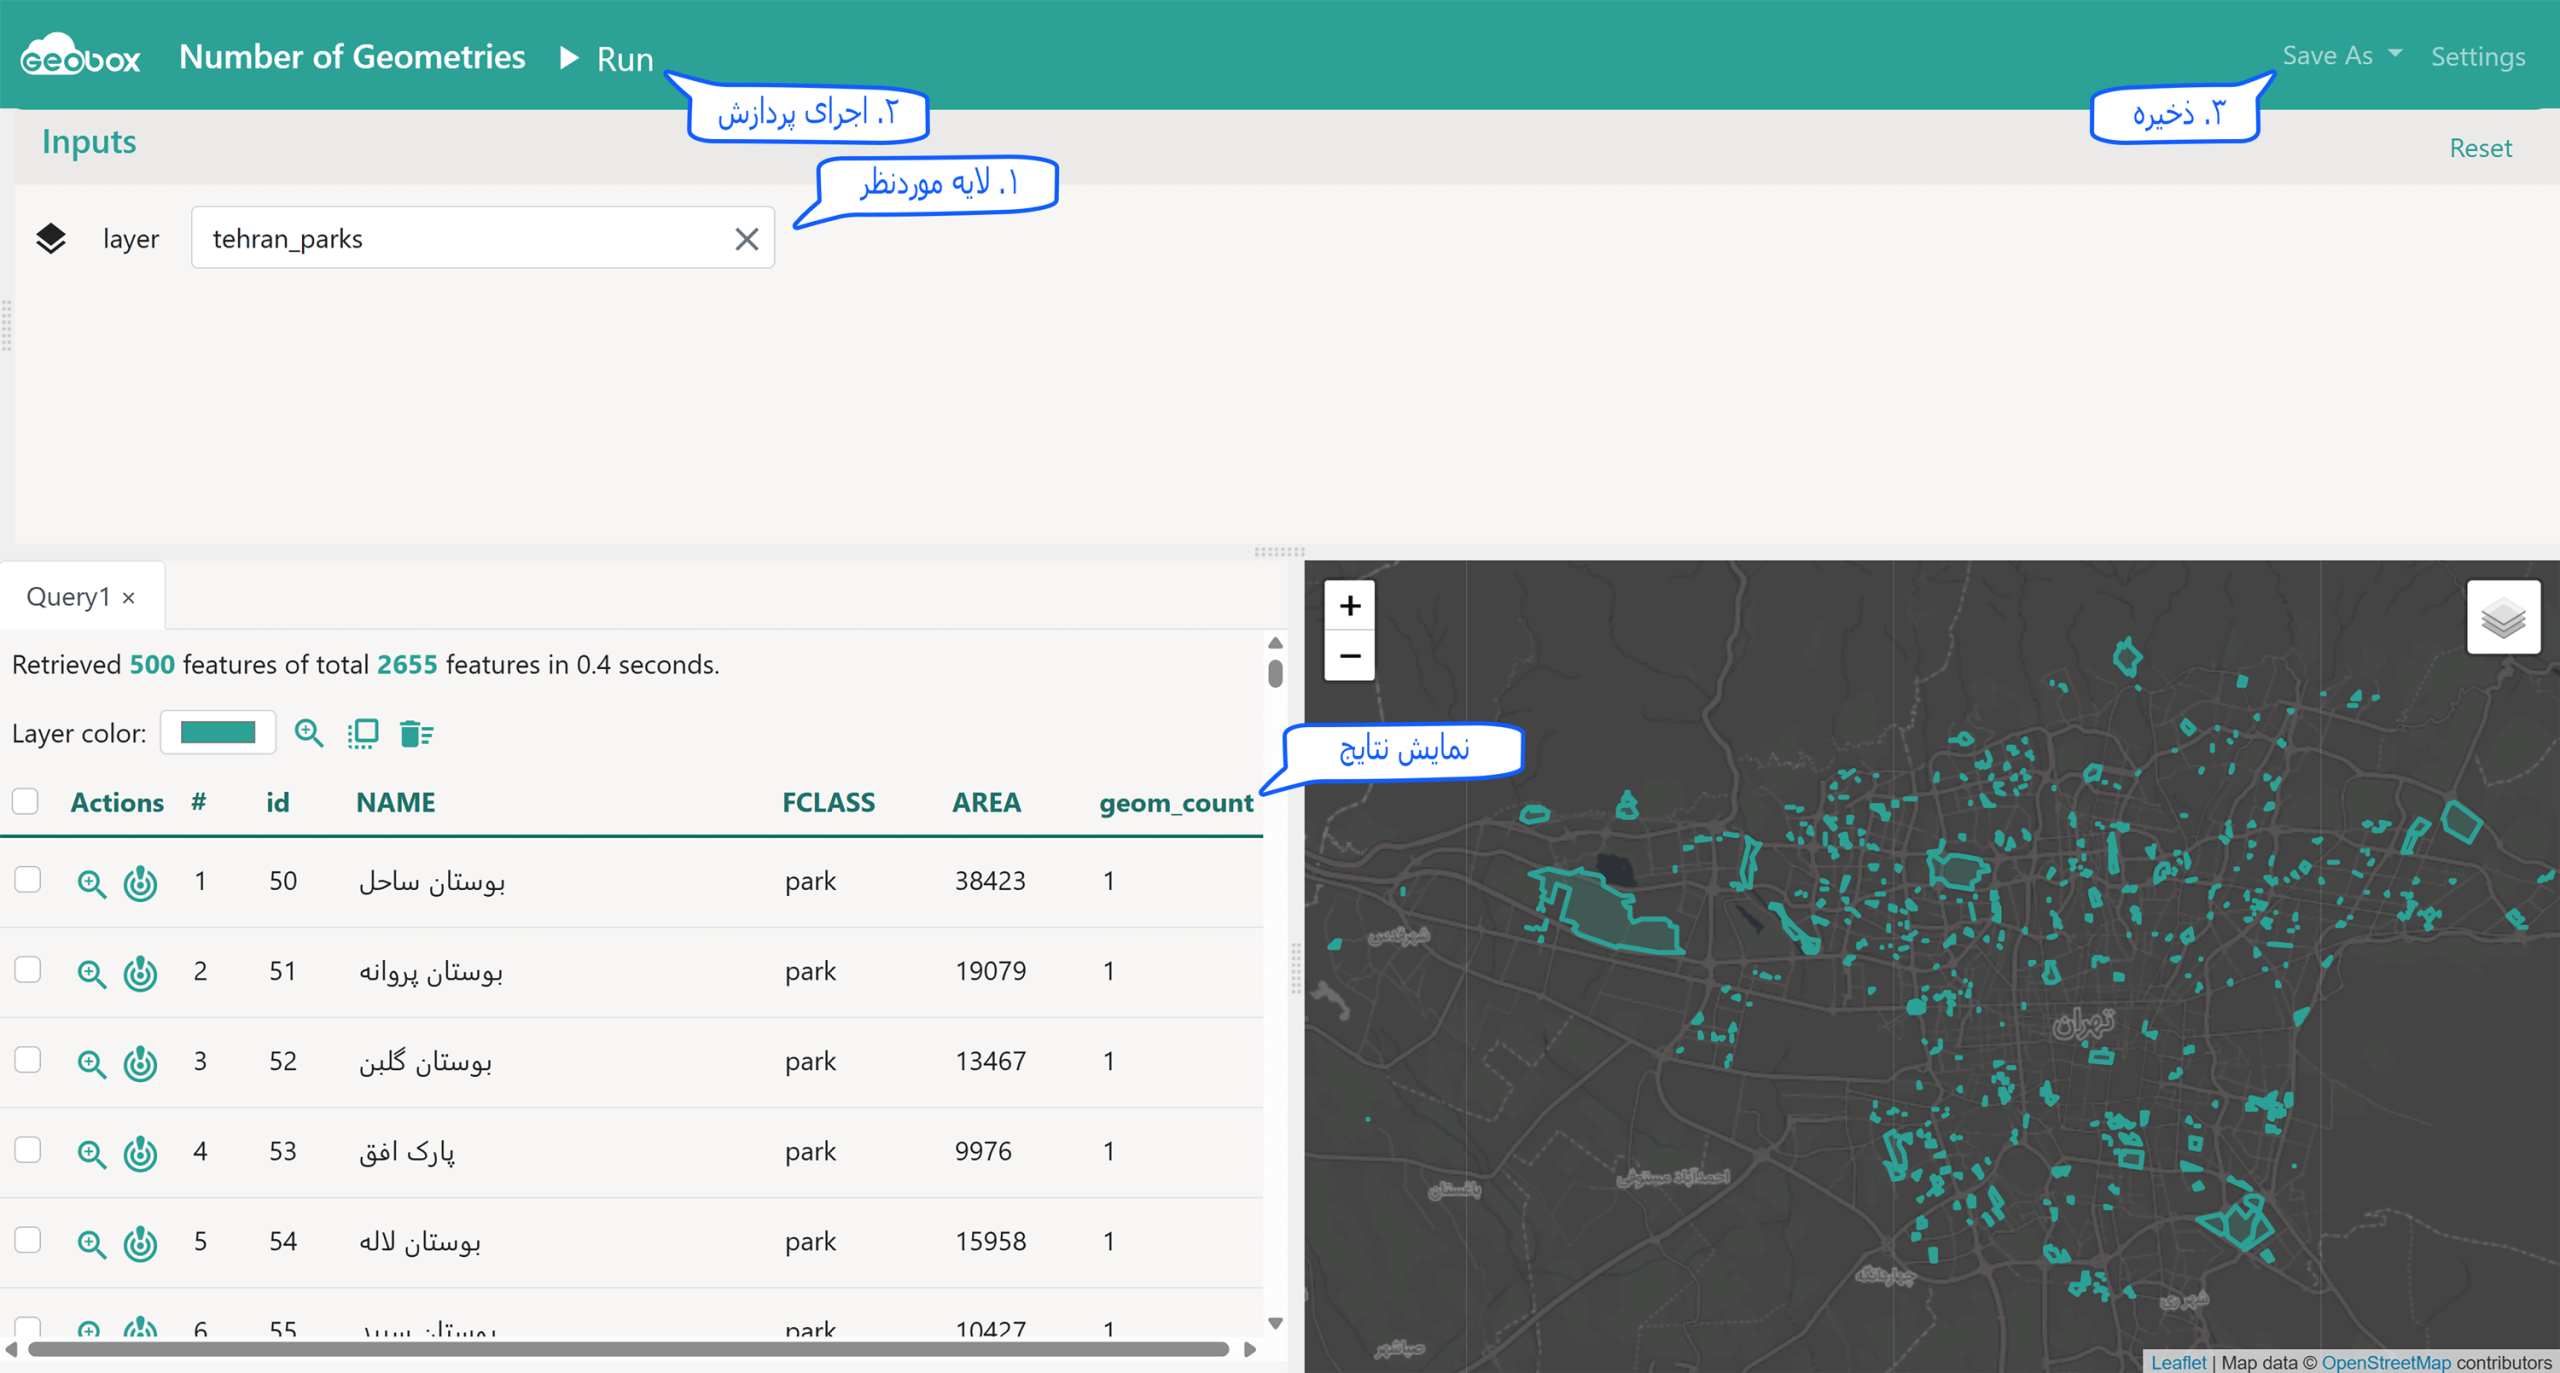Switch to the Query1 tab
The image size is (2560, 1373).
click(68, 597)
